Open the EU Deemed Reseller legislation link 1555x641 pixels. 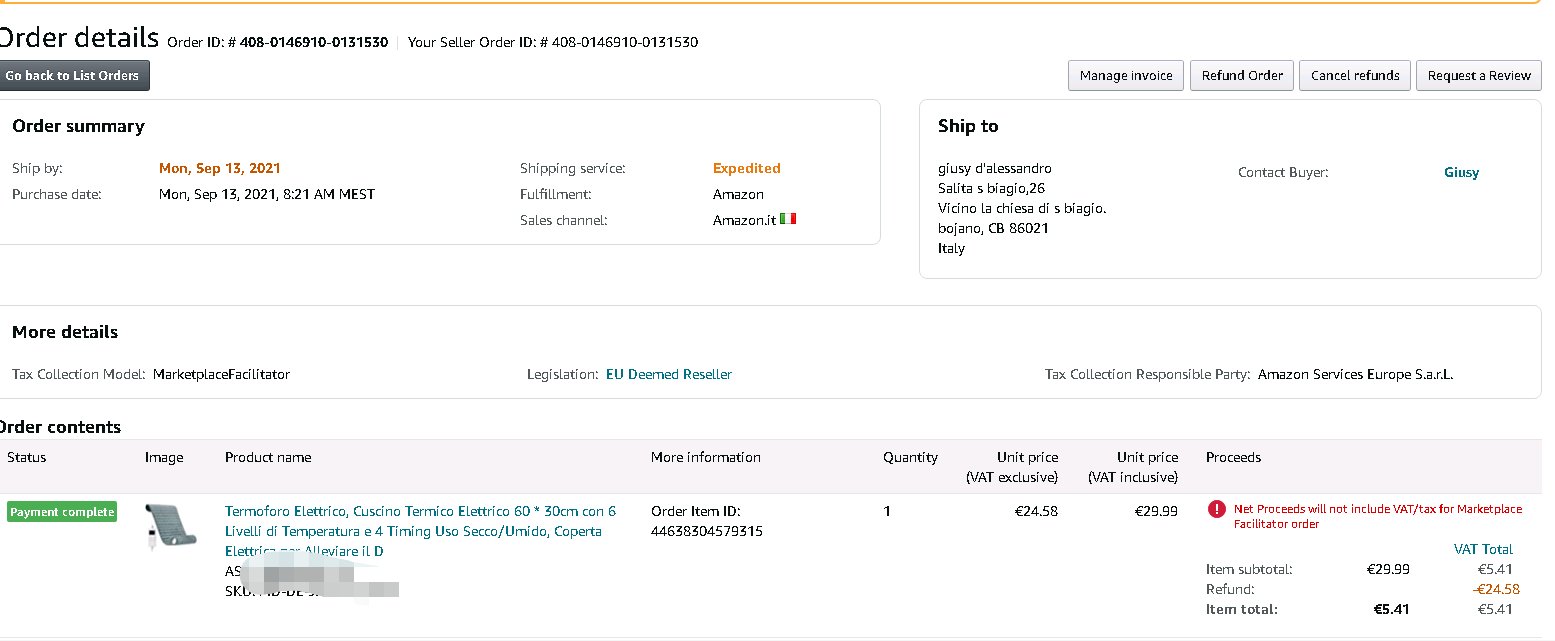click(x=669, y=375)
